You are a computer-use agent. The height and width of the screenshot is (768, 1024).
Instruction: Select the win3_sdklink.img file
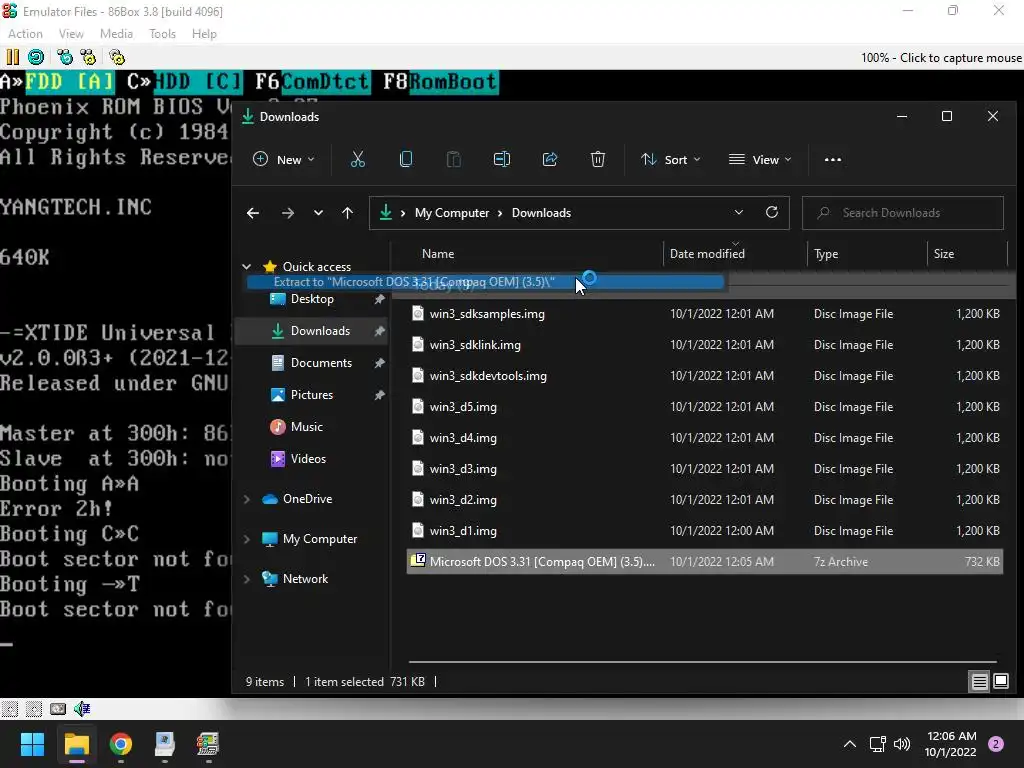click(705, 345)
